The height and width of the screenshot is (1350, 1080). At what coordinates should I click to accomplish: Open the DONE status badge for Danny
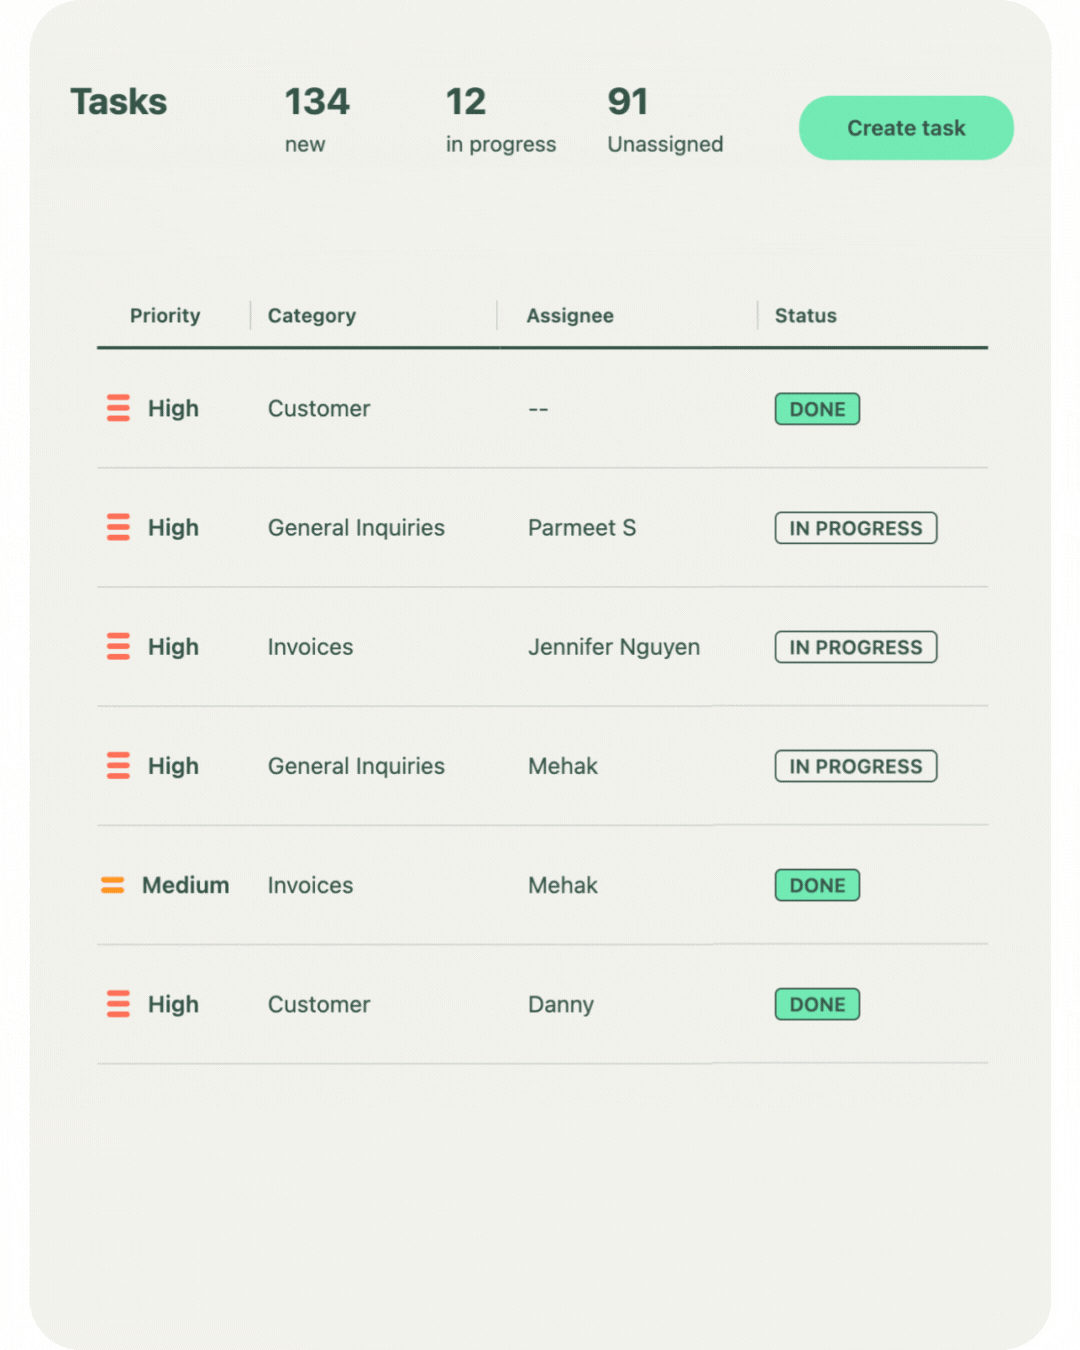pos(817,1004)
